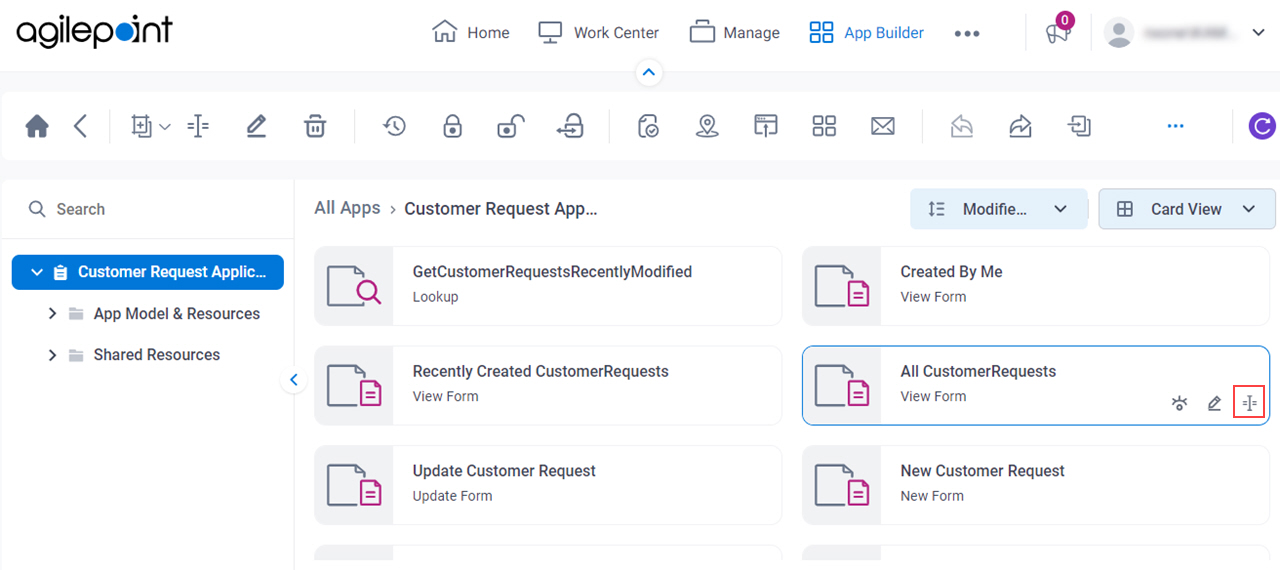Open GetCustomerRequestsRecentlyModified lookup card
This screenshot has height=570, width=1280.
(x=548, y=286)
